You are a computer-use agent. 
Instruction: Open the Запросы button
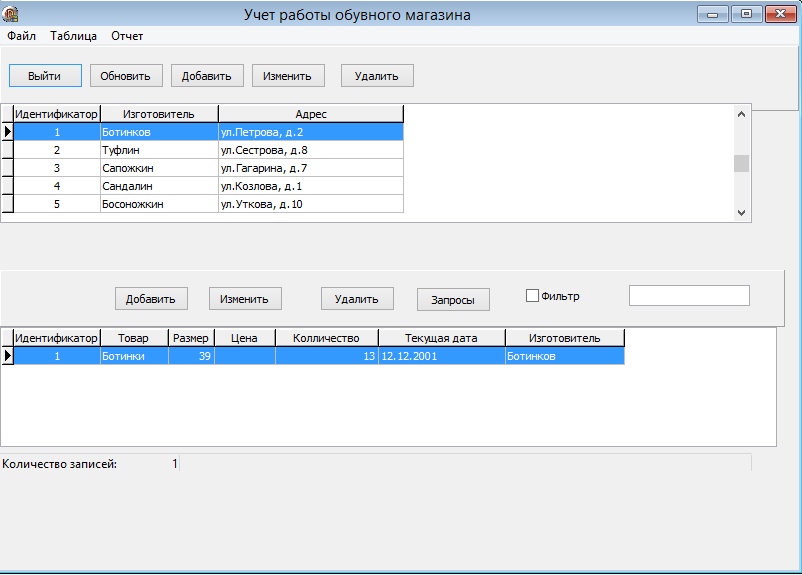453,300
